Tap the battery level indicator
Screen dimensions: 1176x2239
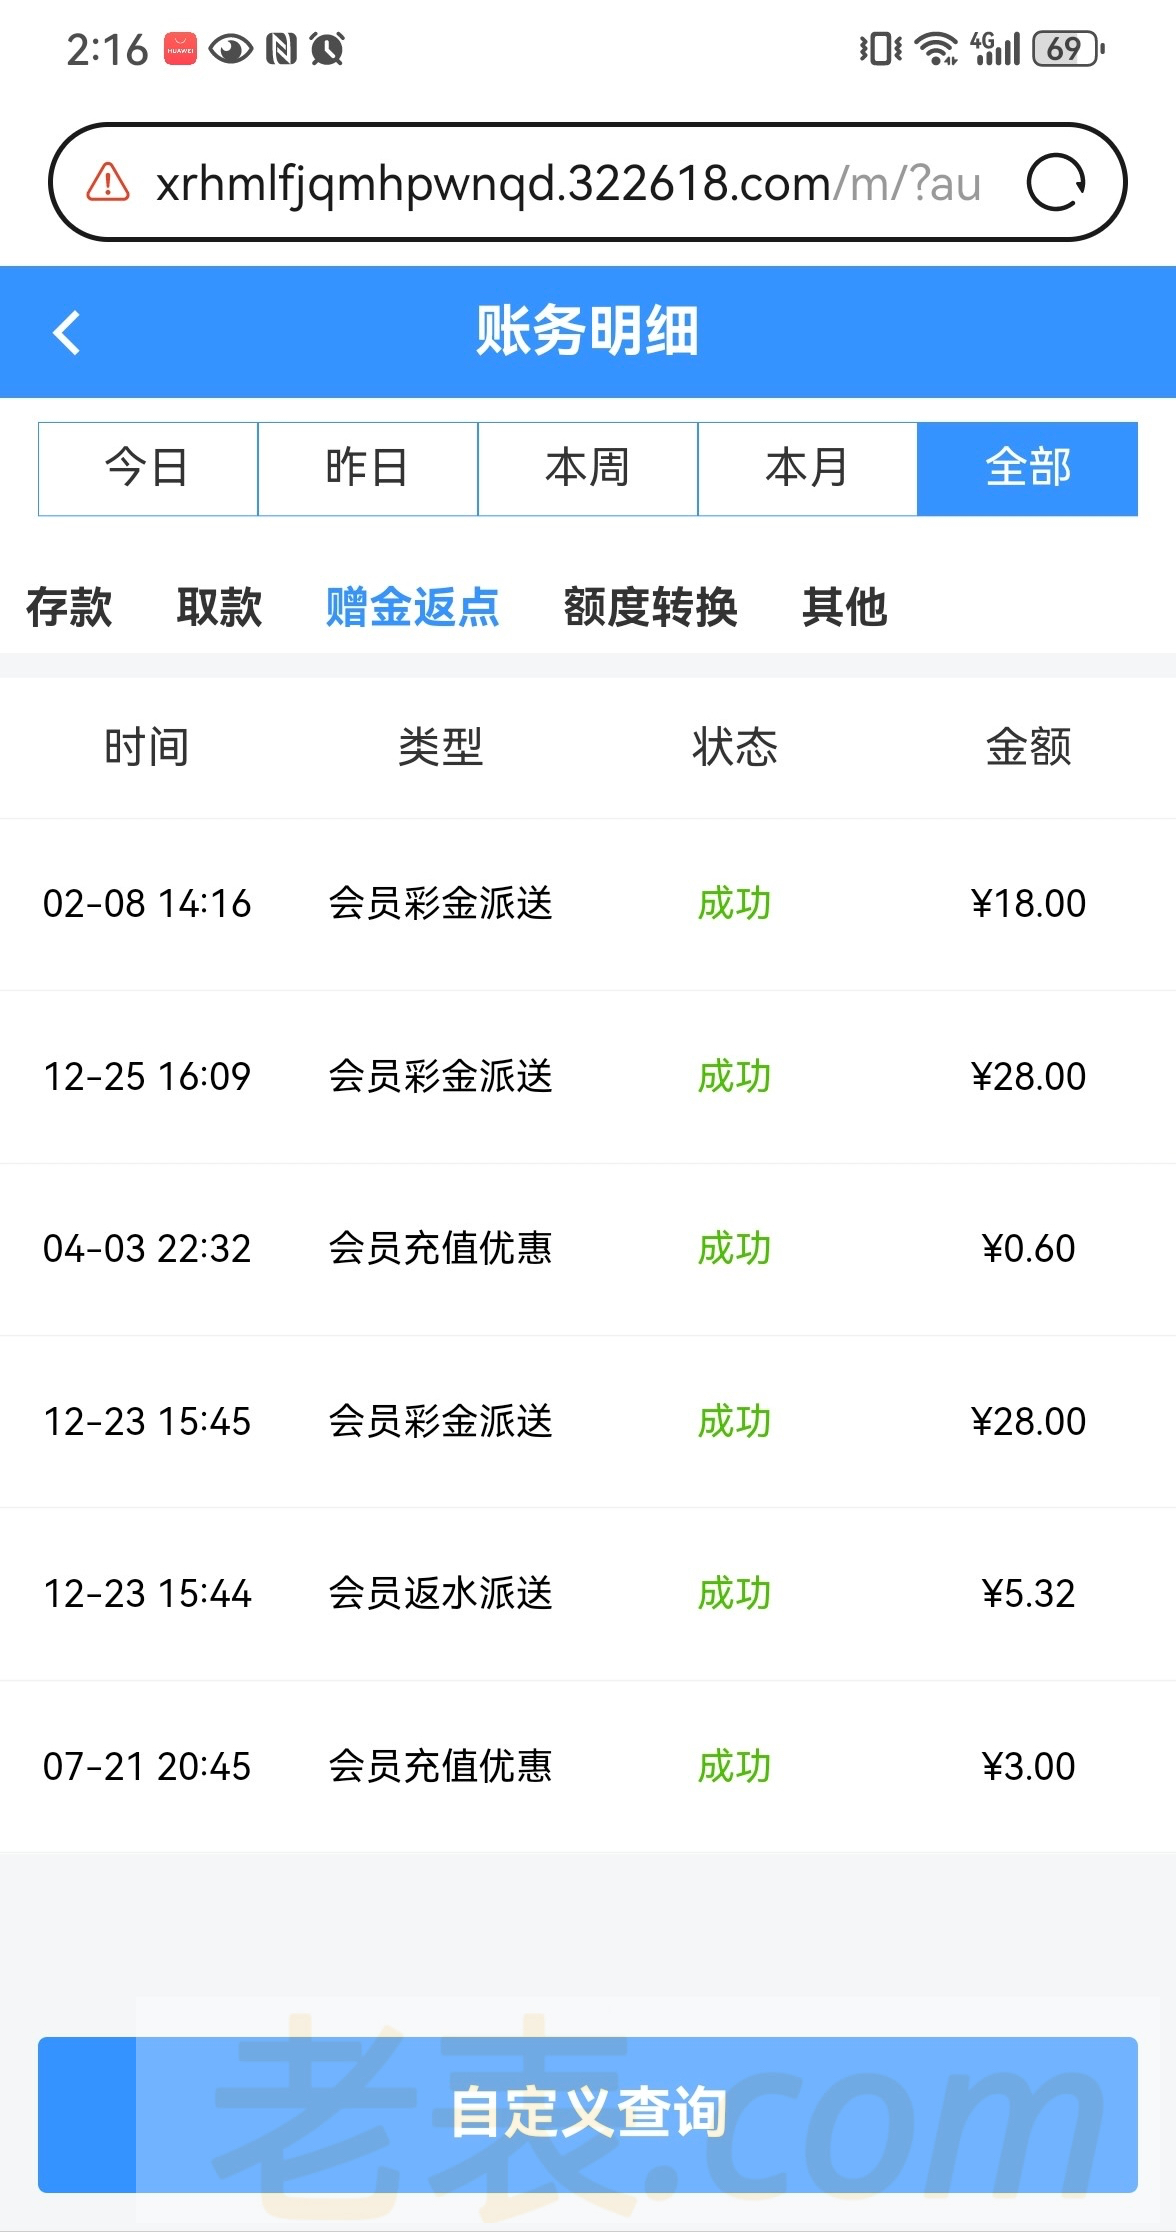tap(1068, 48)
